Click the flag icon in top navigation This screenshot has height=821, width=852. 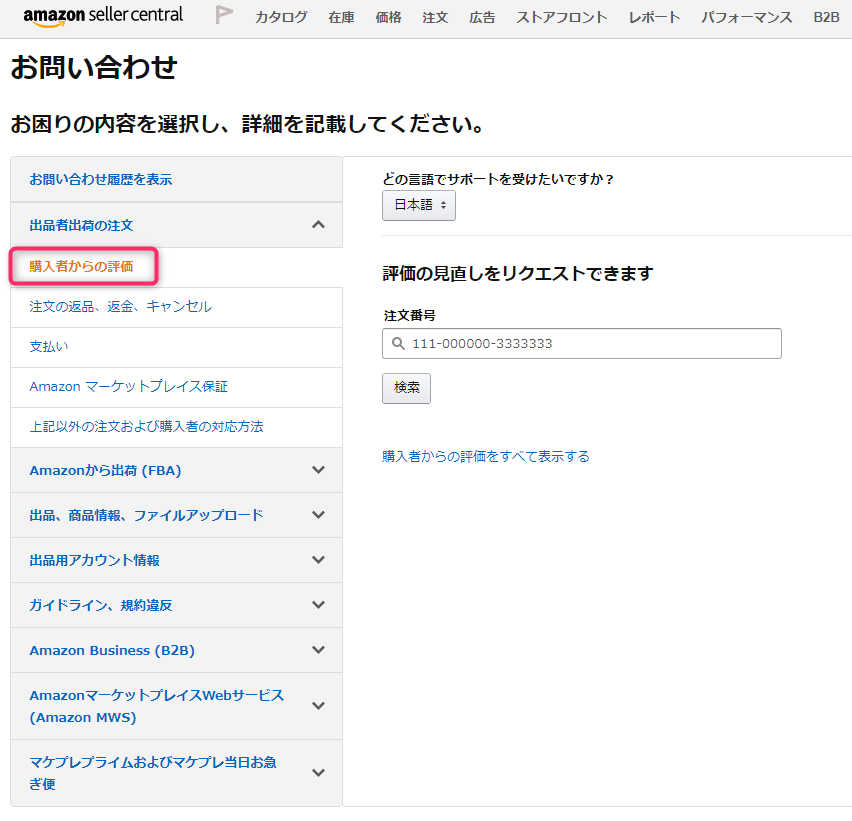[224, 15]
